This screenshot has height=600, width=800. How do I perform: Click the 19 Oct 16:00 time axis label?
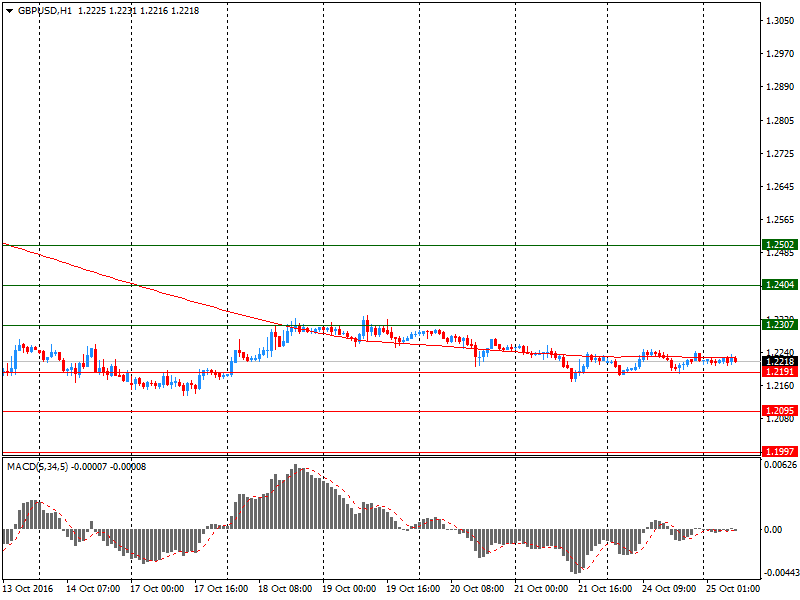413,588
